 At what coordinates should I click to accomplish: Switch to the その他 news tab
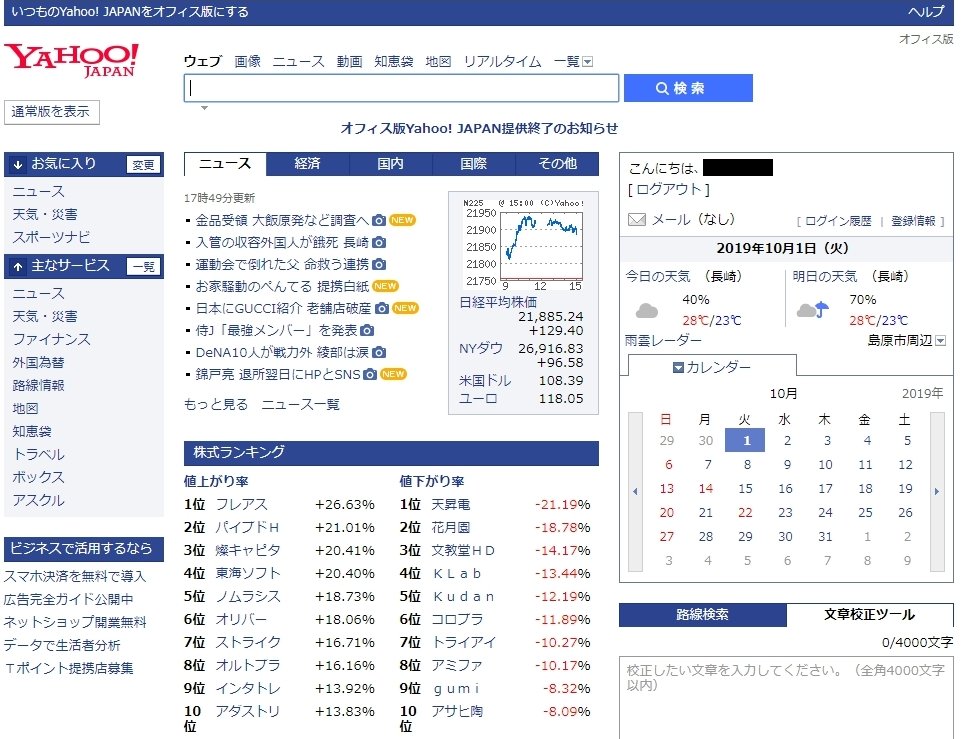pyautogui.click(x=557, y=164)
